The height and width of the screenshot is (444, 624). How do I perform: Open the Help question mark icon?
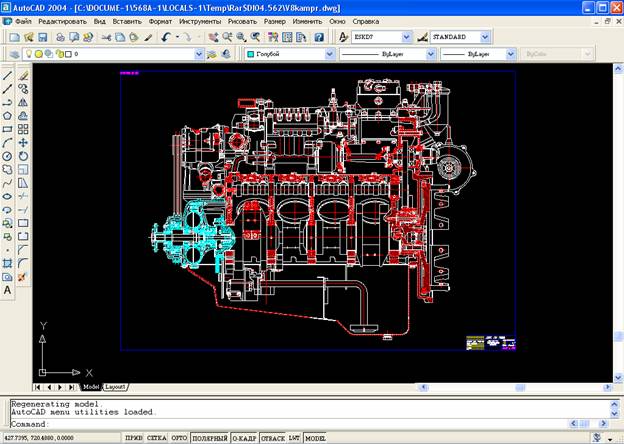pyautogui.click(x=319, y=37)
